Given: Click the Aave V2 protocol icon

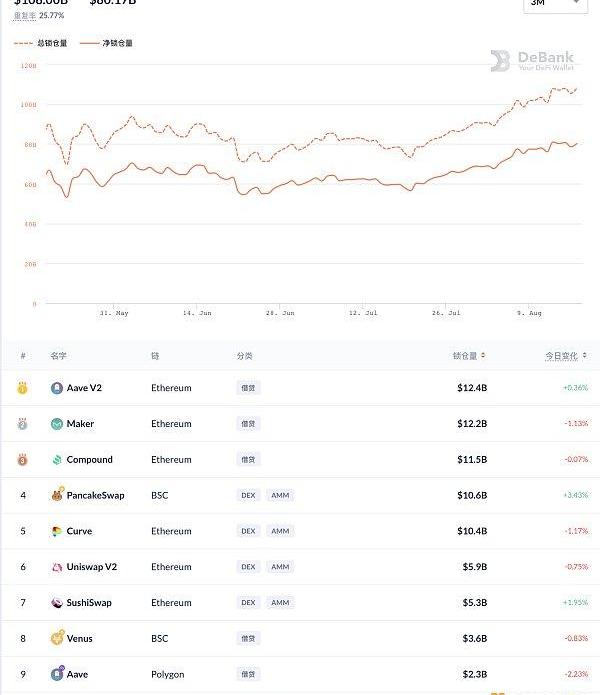Looking at the screenshot, I should click(57, 388).
